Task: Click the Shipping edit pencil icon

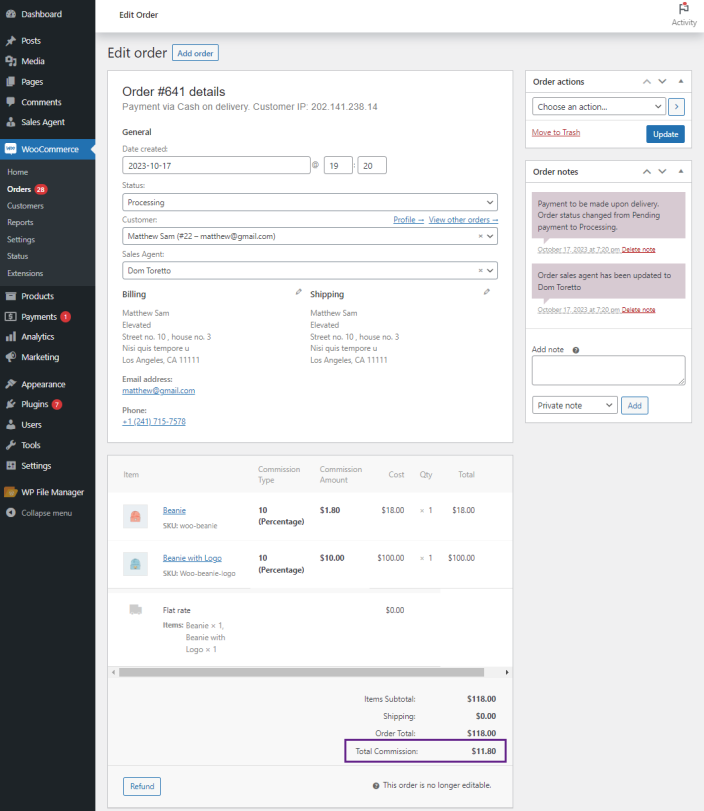Action: pos(487,292)
